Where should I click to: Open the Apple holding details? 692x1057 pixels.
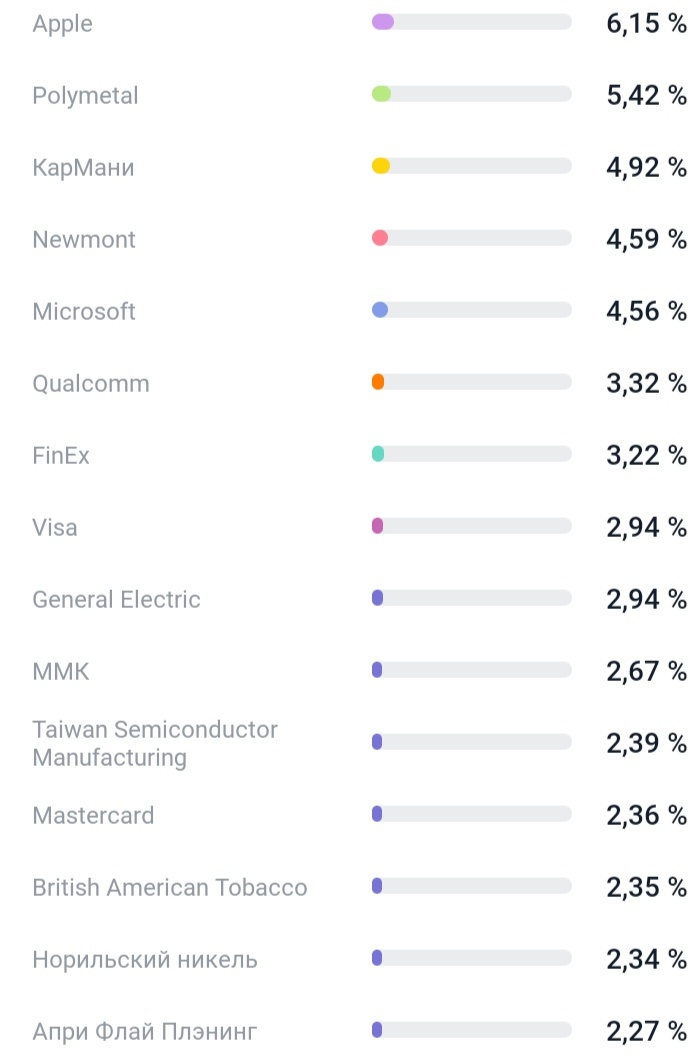tap(62, 23)
